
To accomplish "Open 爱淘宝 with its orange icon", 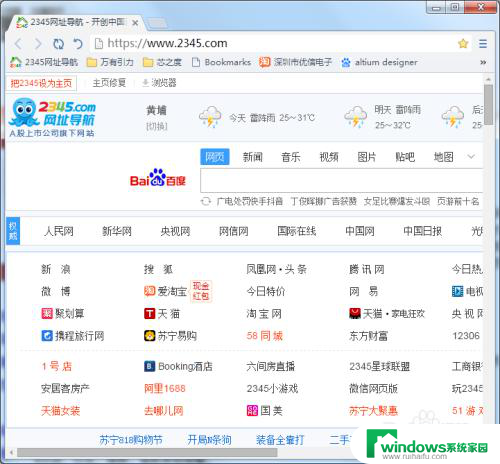I will tap(166, 292).
